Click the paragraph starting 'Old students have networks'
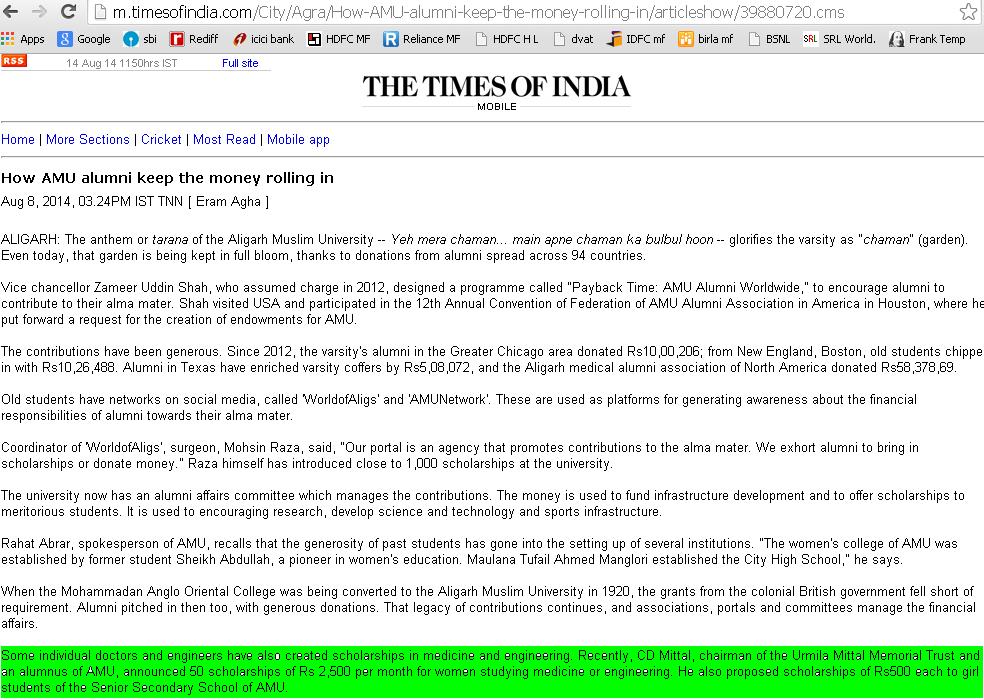The width and height of the screenshot is (984, 700). click(x=459, y=407)
